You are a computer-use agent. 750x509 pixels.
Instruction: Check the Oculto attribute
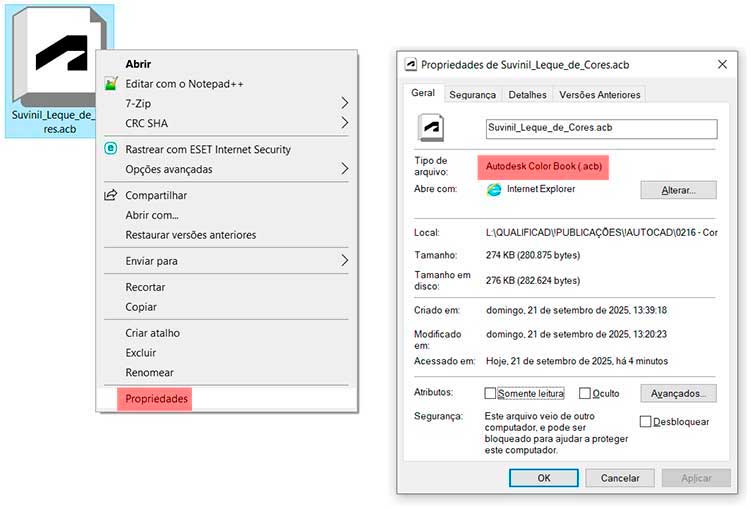585,393
